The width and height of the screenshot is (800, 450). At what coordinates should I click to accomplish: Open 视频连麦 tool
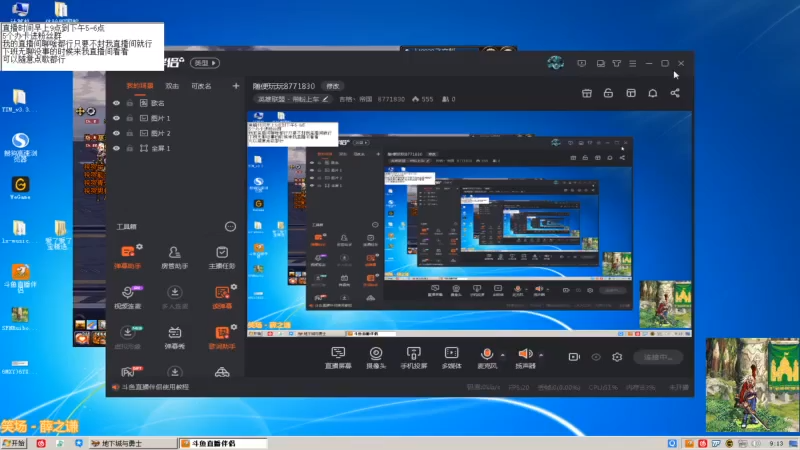pos(128,297)
